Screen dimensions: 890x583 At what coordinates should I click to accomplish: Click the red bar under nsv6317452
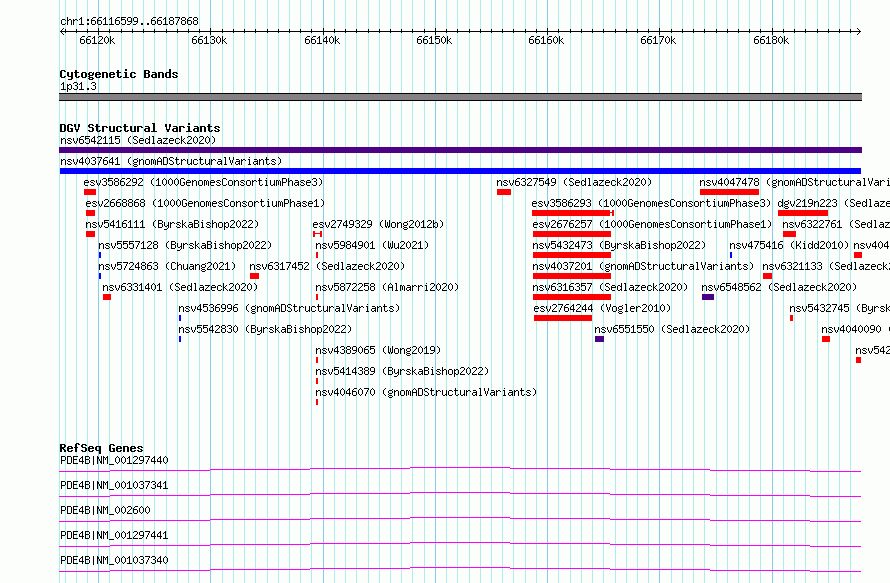pos(254,276)
